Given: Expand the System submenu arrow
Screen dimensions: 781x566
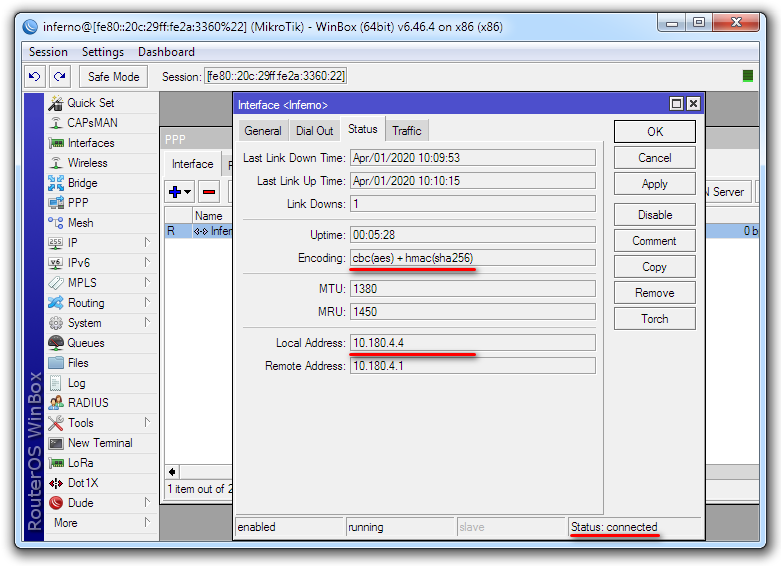Looking at the screenshot, I should click(147, 322).
